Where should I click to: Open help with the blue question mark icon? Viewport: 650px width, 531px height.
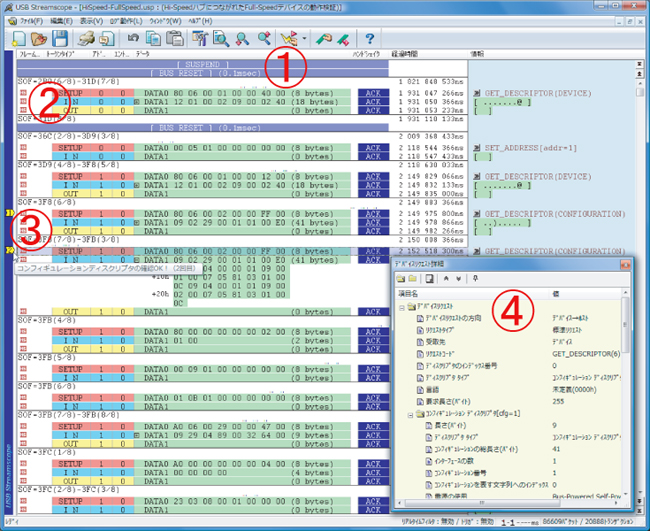(369, 39)
